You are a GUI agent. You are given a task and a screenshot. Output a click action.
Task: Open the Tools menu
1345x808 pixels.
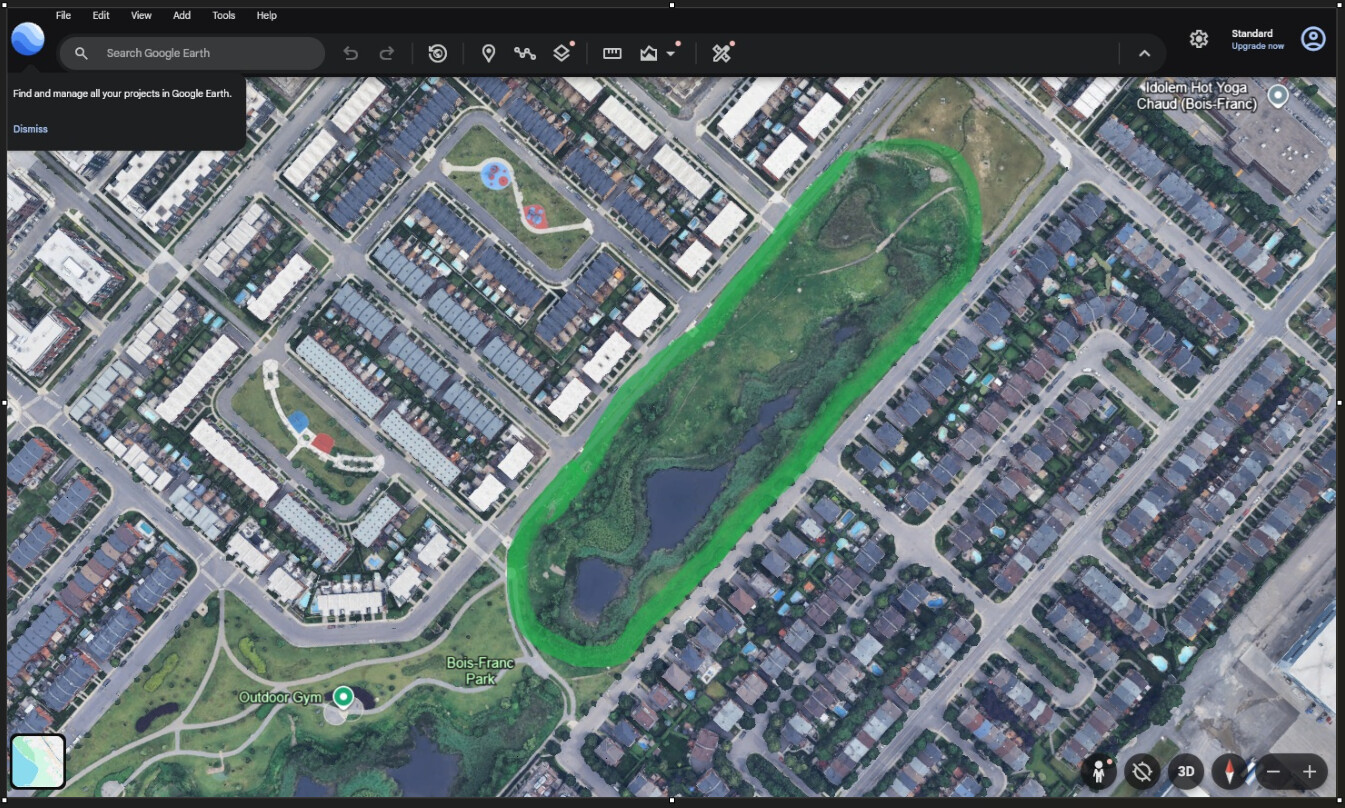[x=224, y=16]
